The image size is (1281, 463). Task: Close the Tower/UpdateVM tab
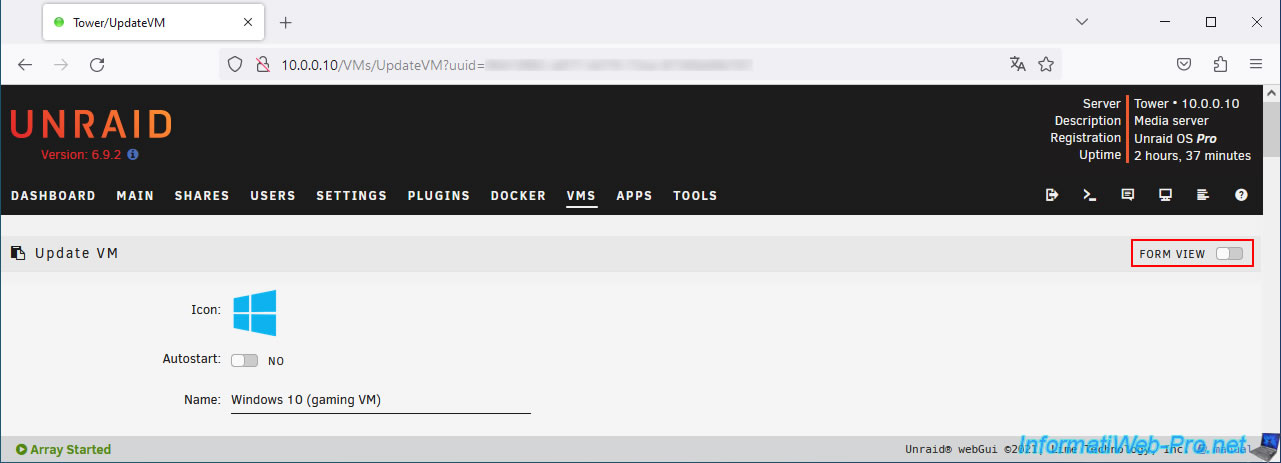click(x=246, y=22)
